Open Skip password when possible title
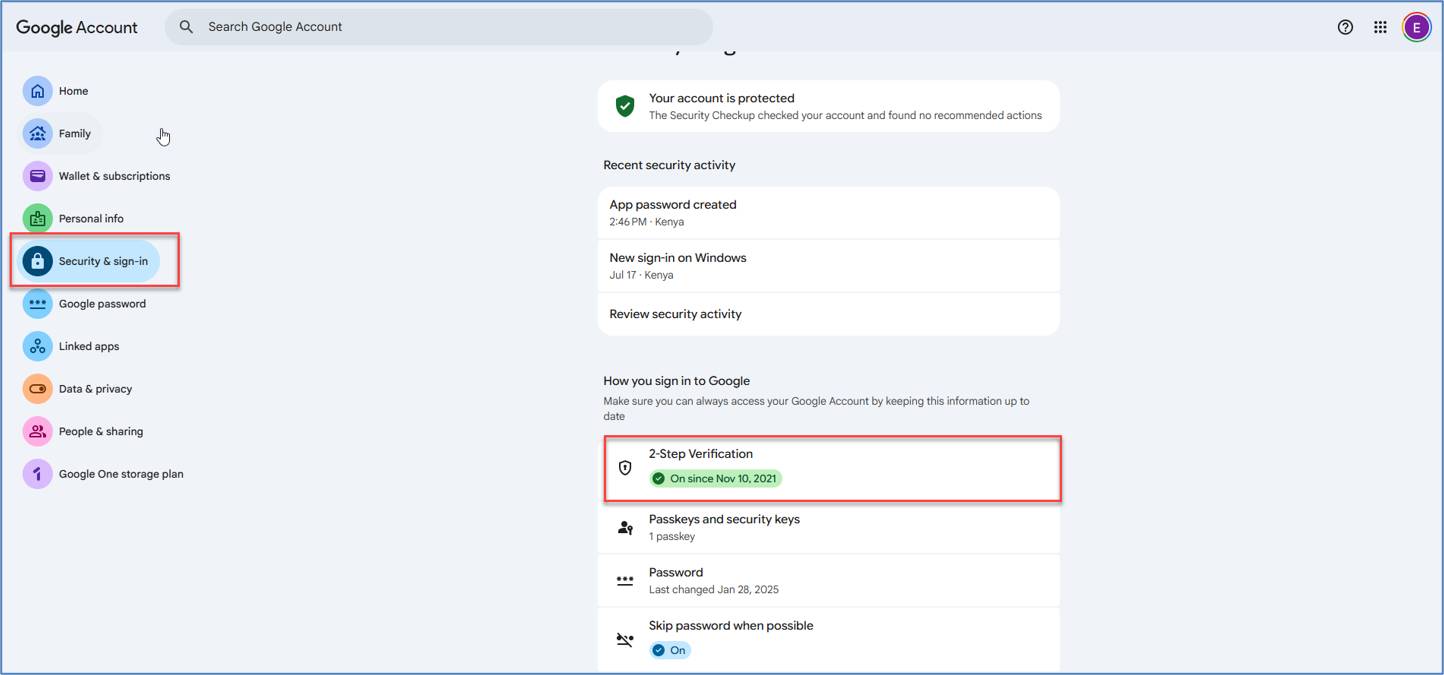Image resolution: width=1444 pixels, height=675 pixels. (x=731, y=626)
